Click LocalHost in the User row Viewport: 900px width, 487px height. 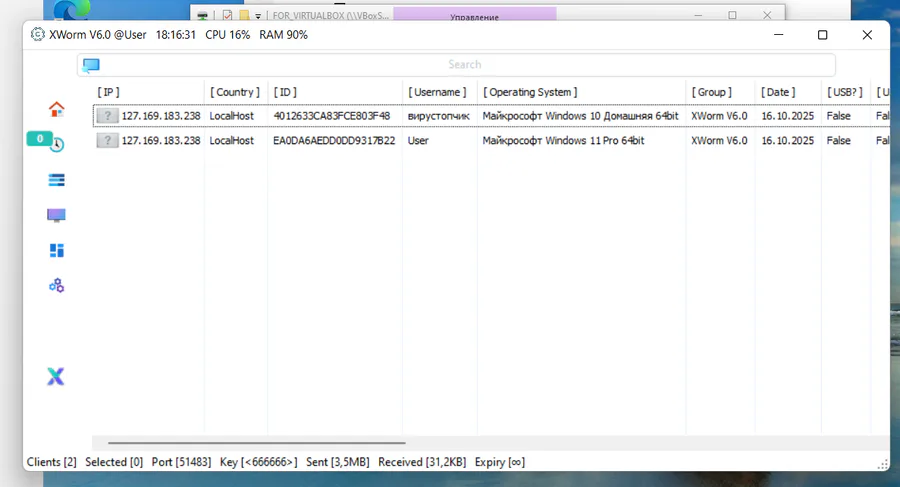[231, 141]
